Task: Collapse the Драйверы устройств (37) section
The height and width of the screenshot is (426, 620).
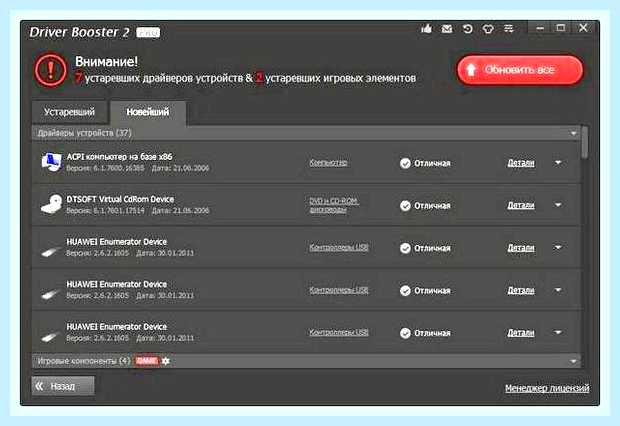Action: [x=573, y=133]
